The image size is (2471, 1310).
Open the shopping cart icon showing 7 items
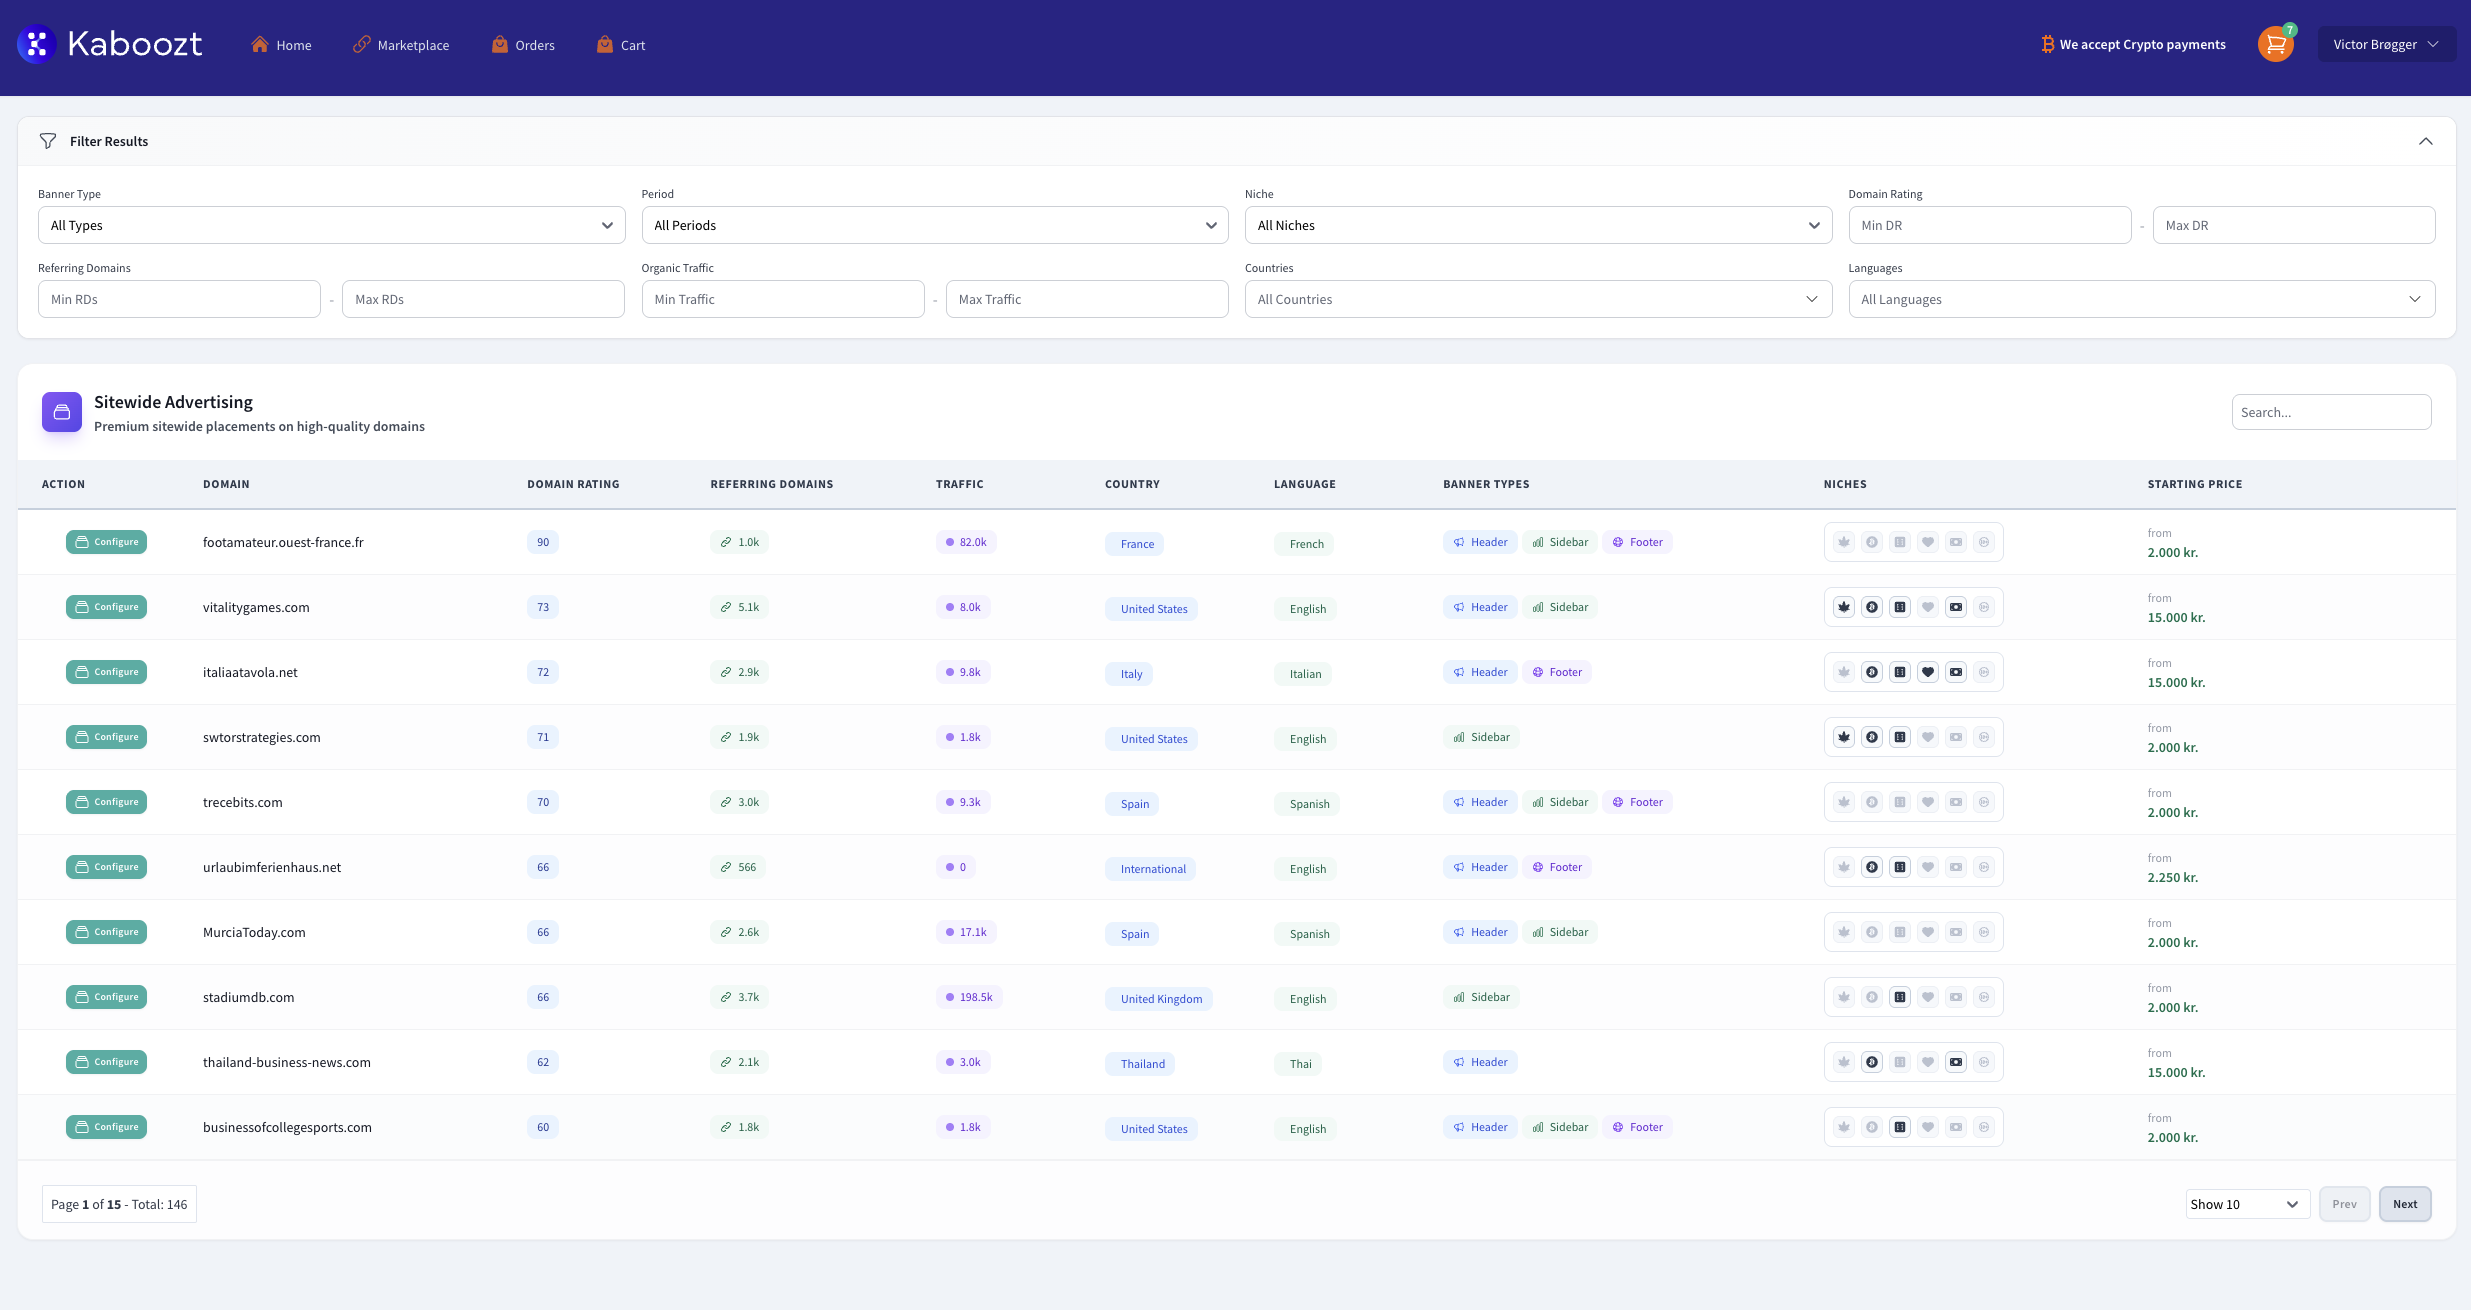point(2276,44)
